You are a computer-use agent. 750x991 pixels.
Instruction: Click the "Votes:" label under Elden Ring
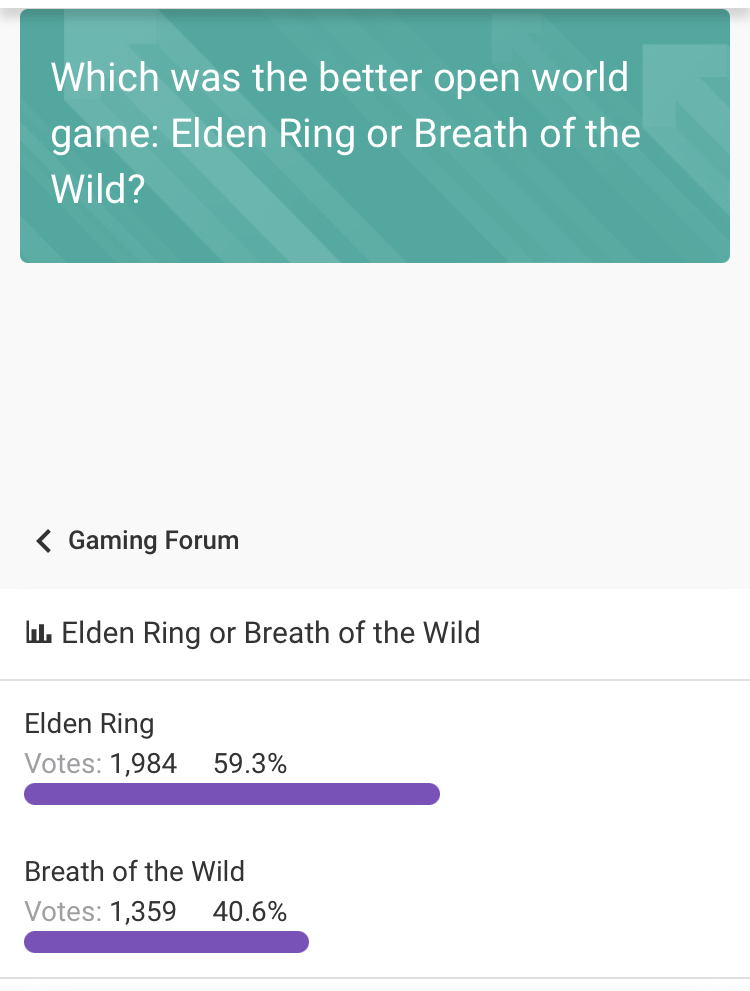[63, 764]
